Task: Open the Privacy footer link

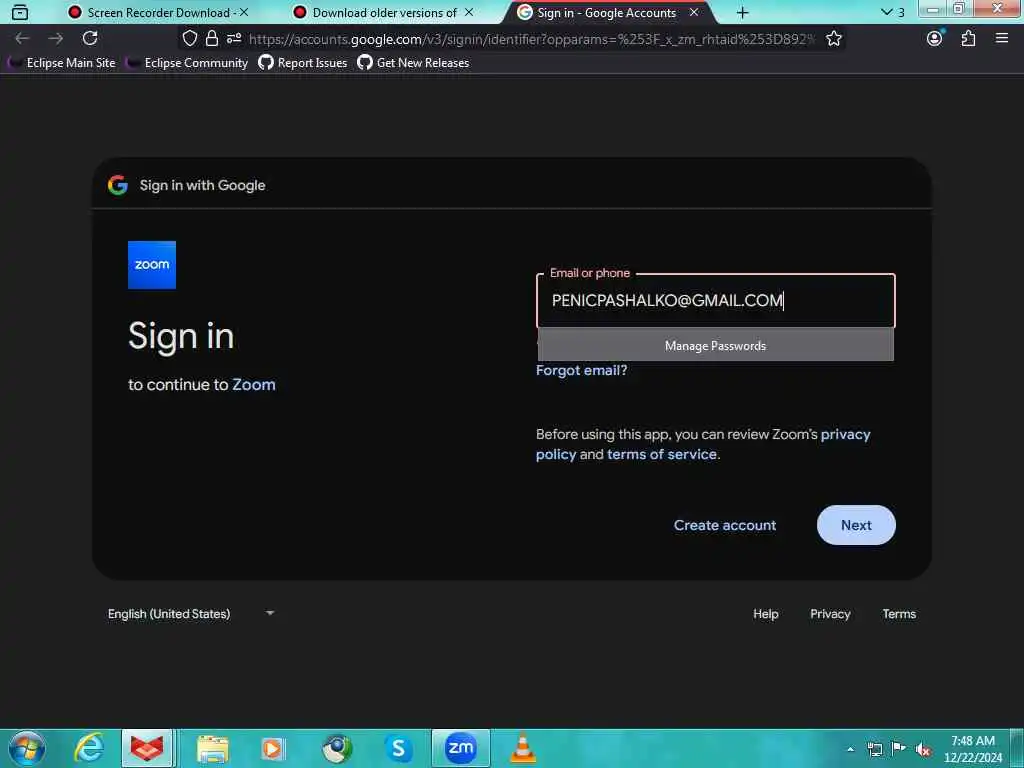Action: 830,614
